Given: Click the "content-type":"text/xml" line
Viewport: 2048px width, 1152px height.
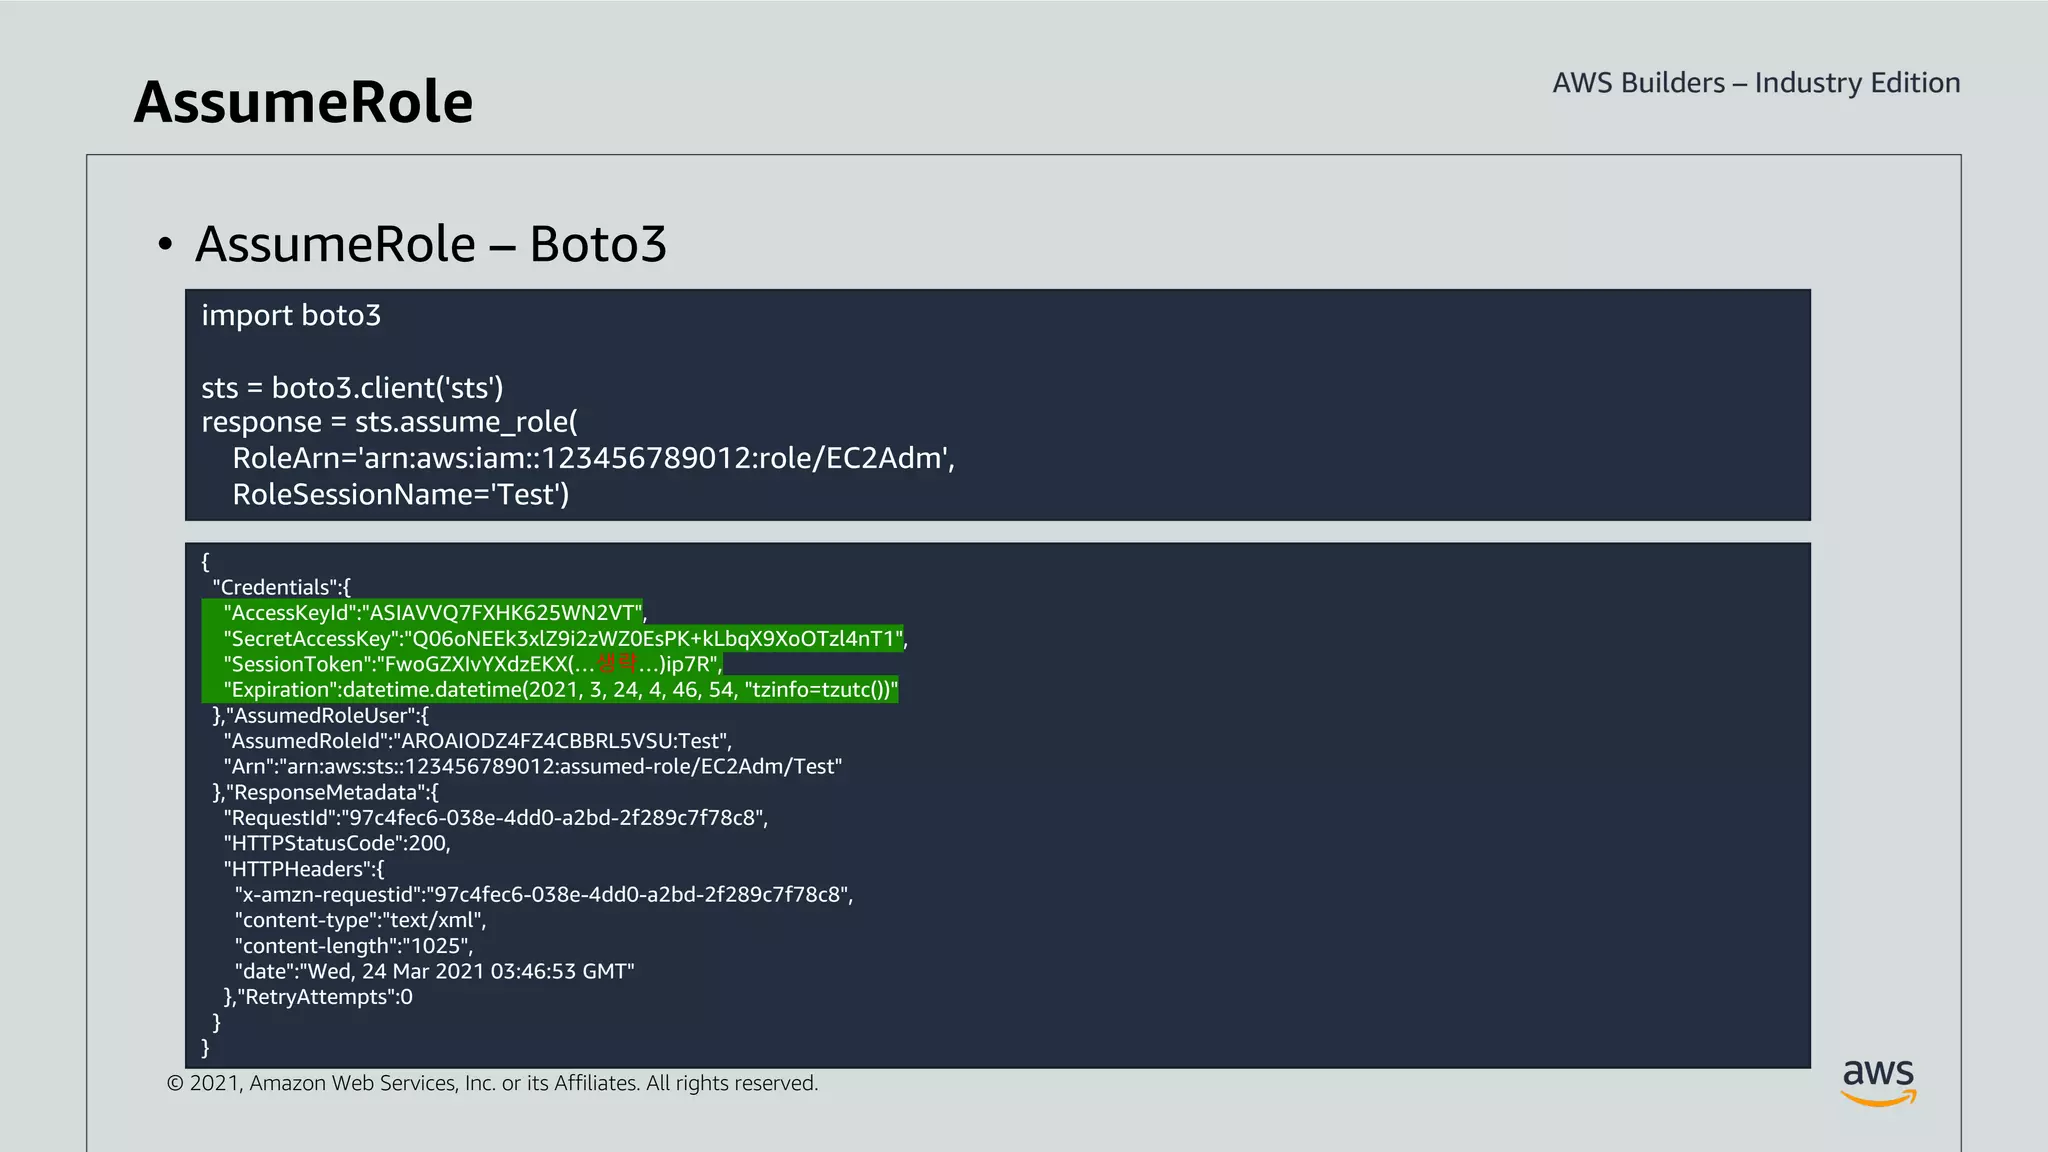Looking at the screenshot, I should pyautogui.click(x=360, y=921).
